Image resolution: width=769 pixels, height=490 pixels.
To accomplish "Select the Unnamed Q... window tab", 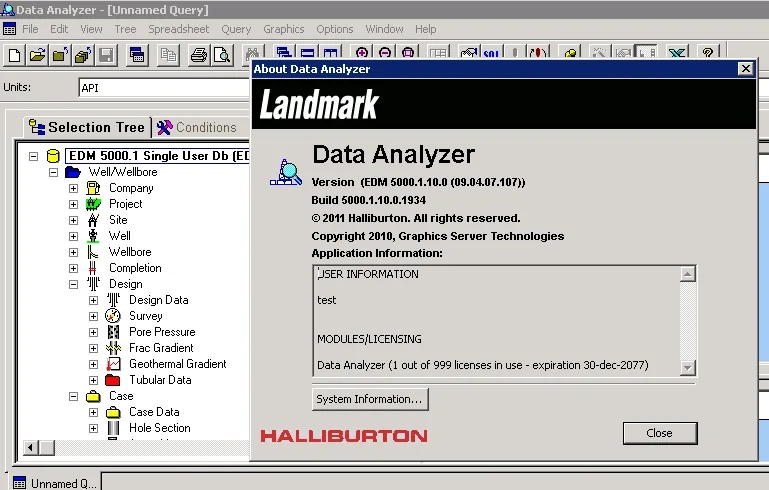I will 55,483.
